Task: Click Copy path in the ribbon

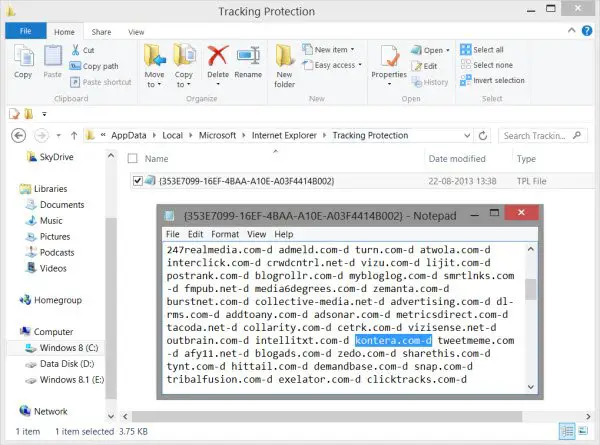Action: click(x=94, y=66)
